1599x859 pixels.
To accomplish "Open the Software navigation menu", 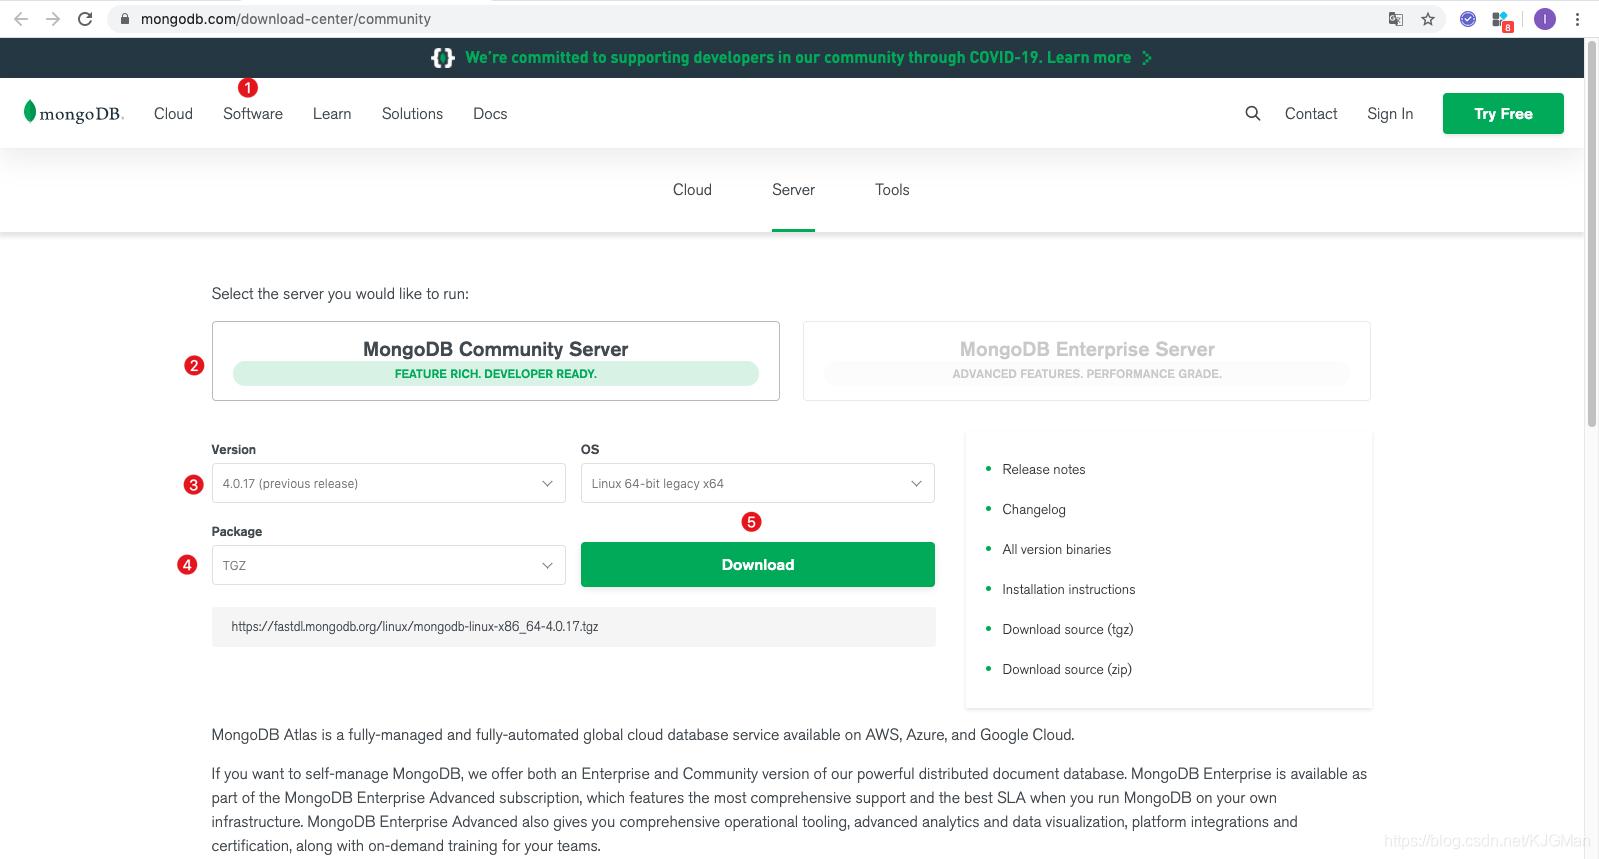I will coord(253,114).
